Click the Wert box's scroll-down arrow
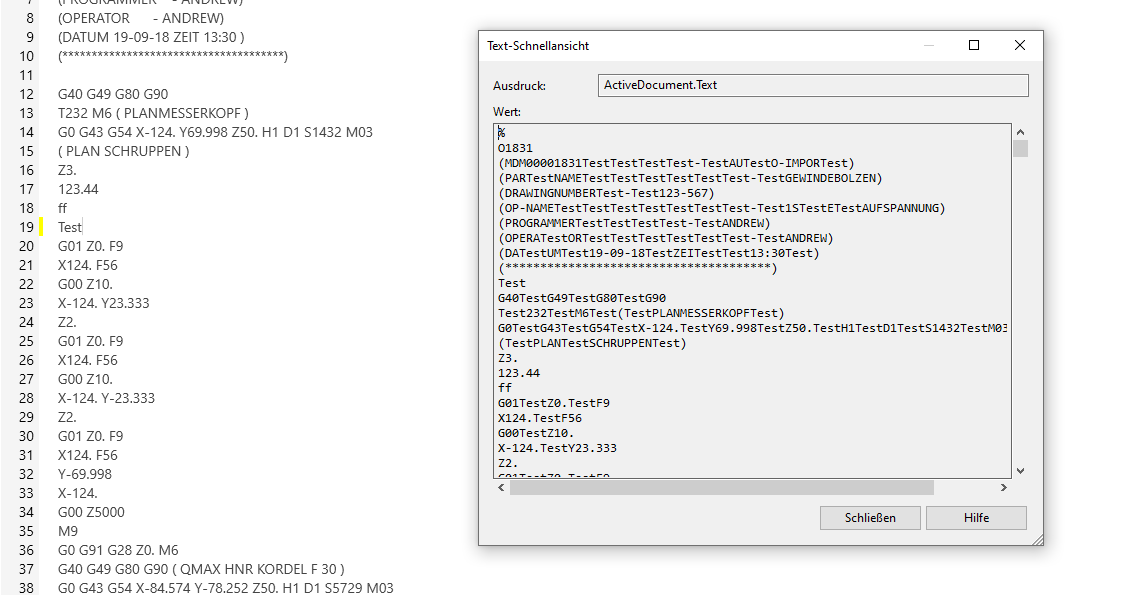 (1020, 471)
